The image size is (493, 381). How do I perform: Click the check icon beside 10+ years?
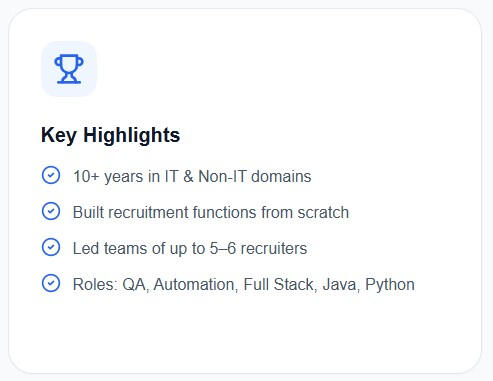coord(51,175)
